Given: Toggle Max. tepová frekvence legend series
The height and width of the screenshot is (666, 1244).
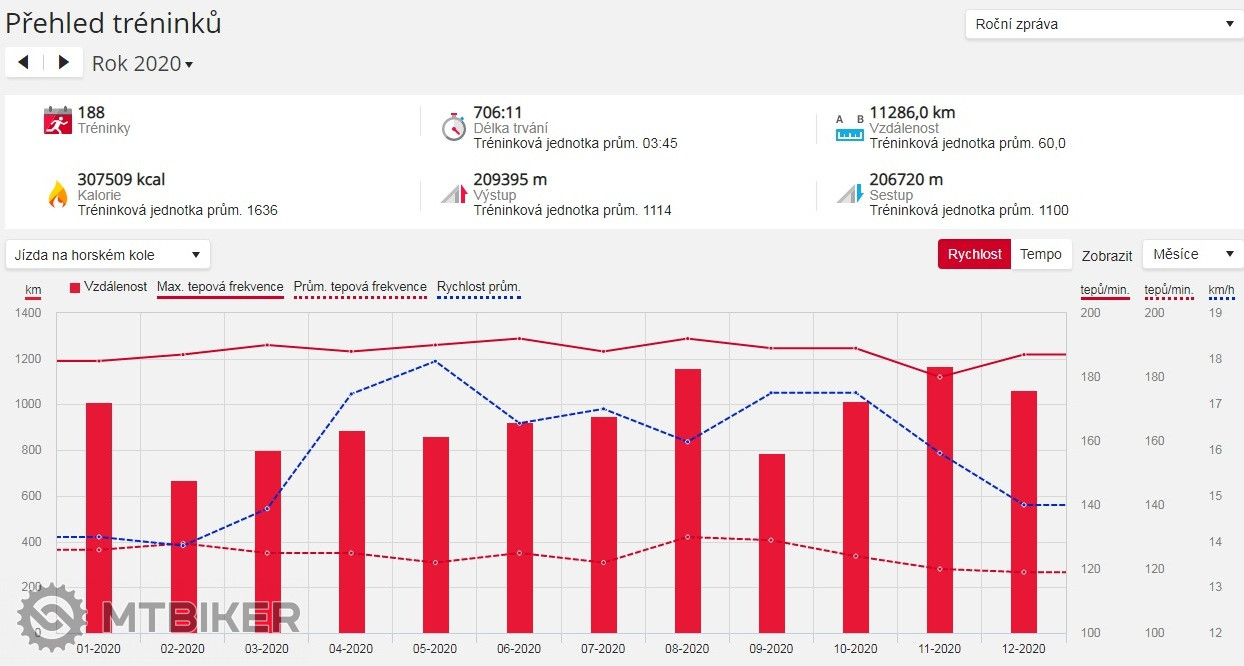Looking at the screenshot, I should click(220, 287).
